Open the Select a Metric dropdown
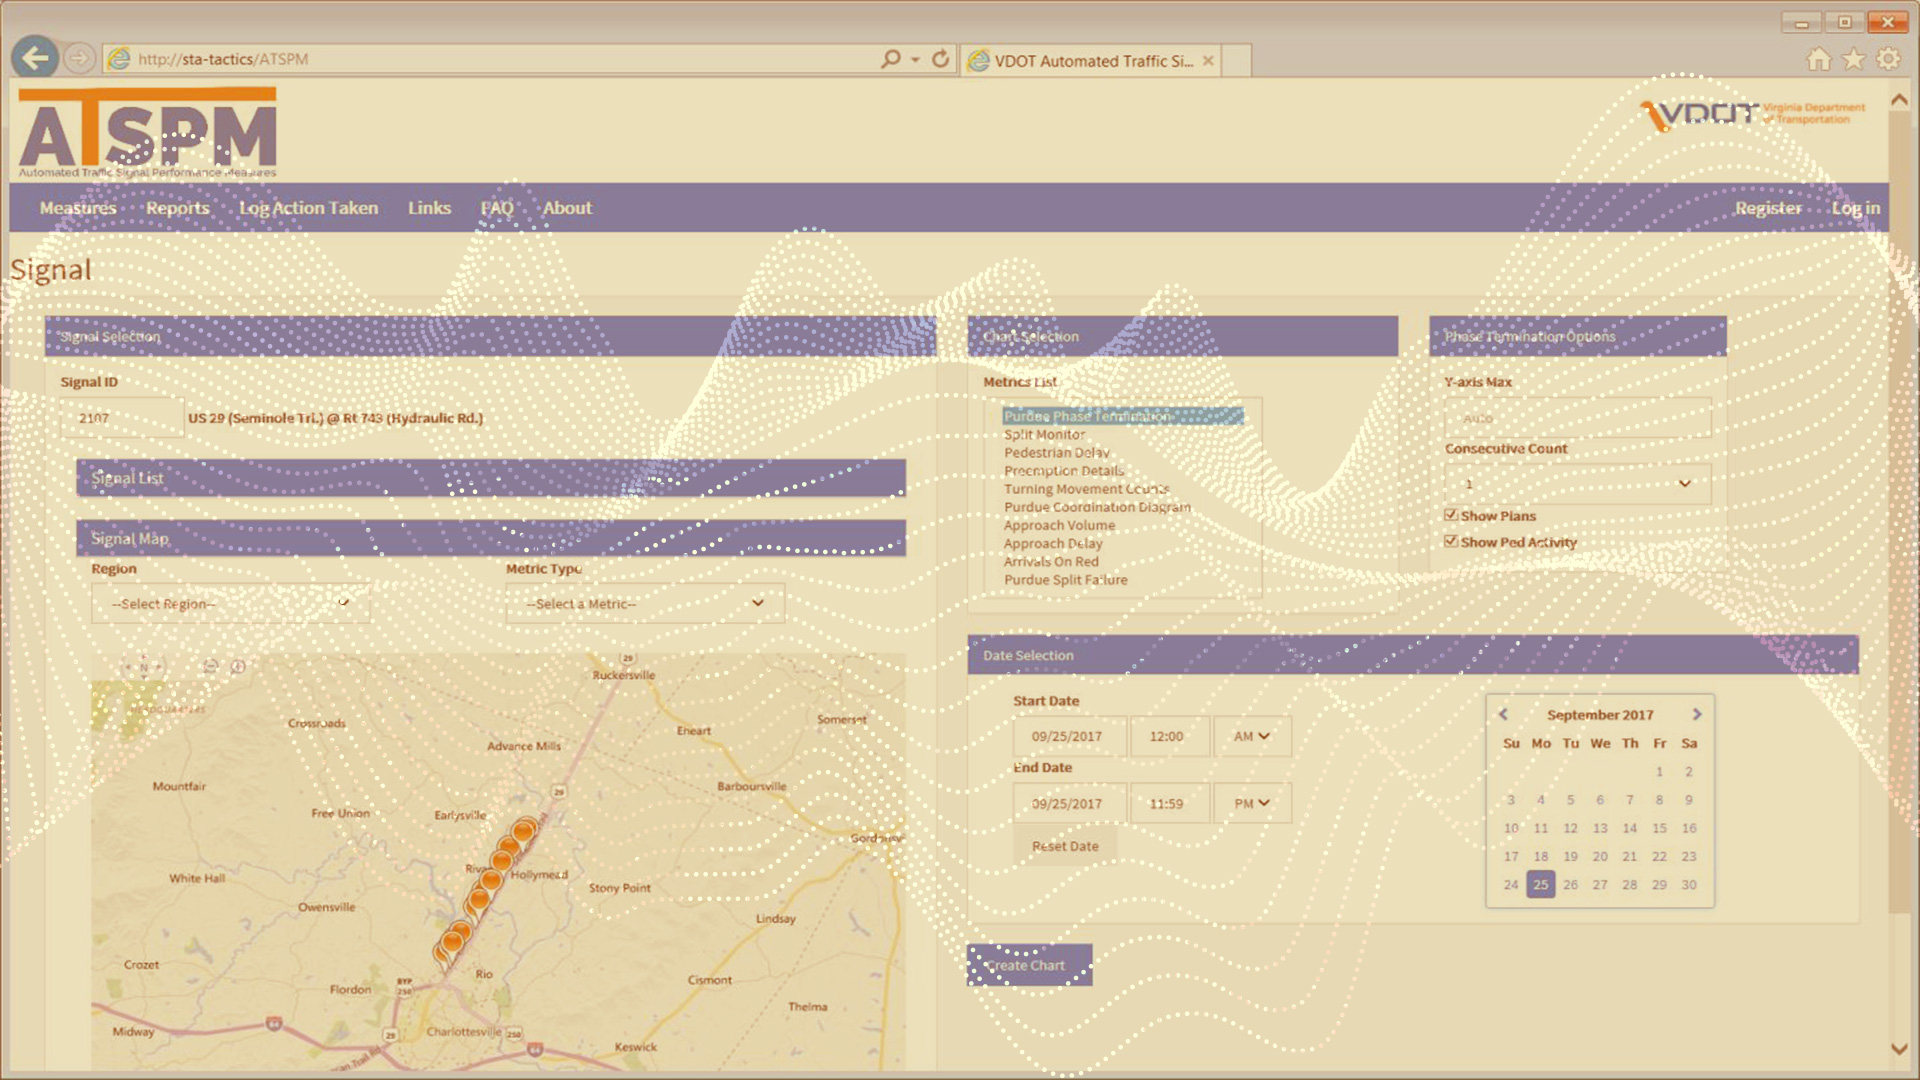 [x=645, y=603]
